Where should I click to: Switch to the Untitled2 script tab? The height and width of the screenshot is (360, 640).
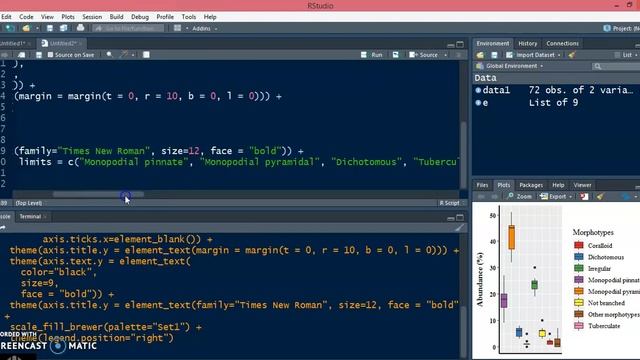(x=61, y=43)
